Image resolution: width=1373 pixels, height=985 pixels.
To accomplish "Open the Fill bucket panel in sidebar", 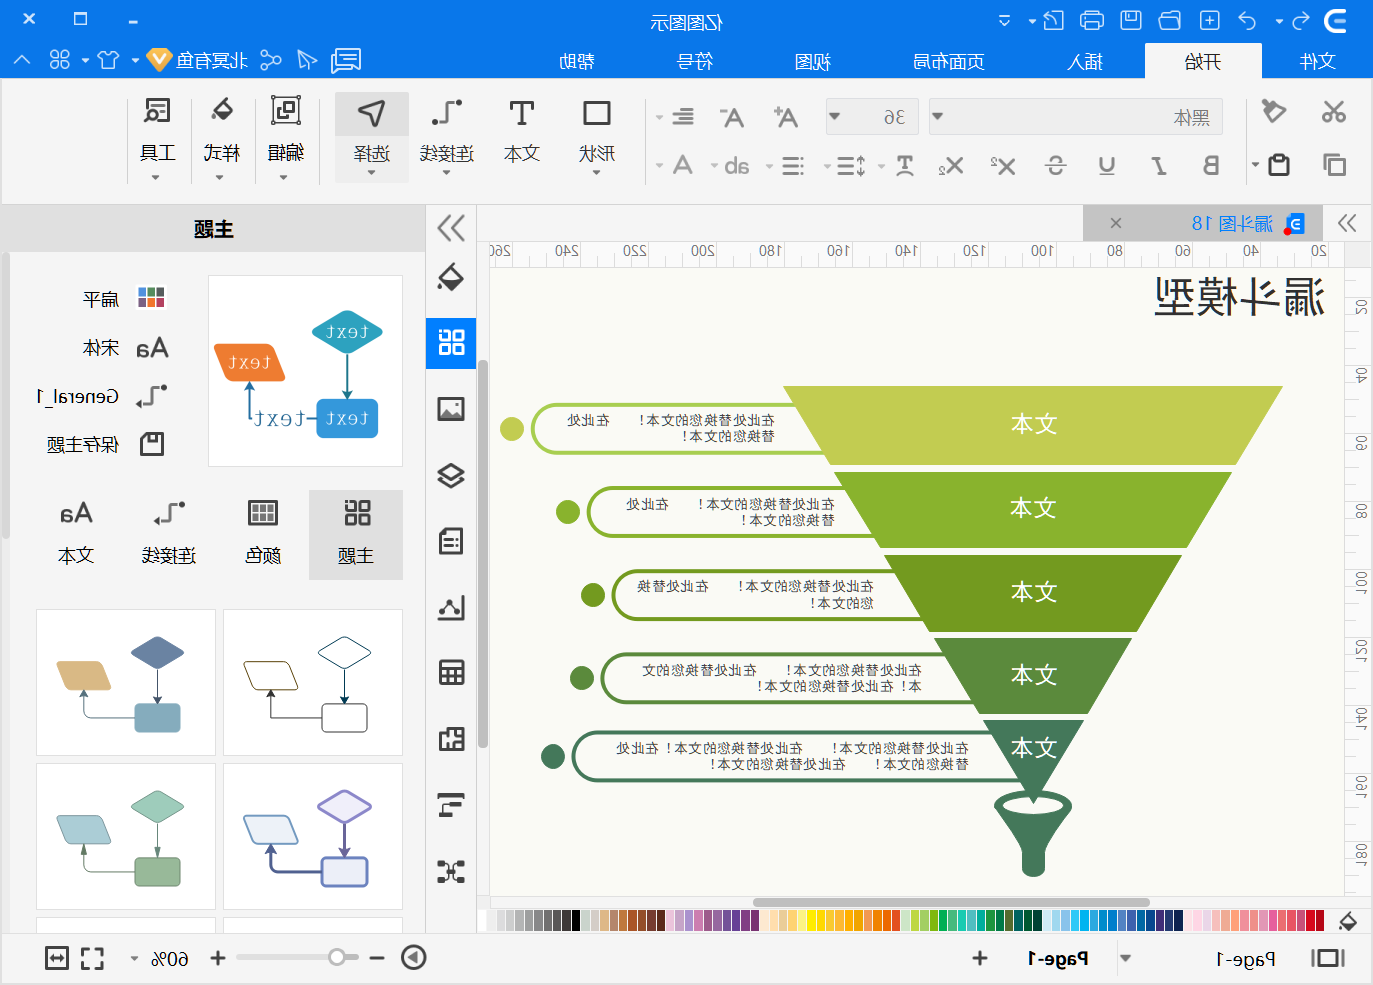I will (x=451, y=277).
